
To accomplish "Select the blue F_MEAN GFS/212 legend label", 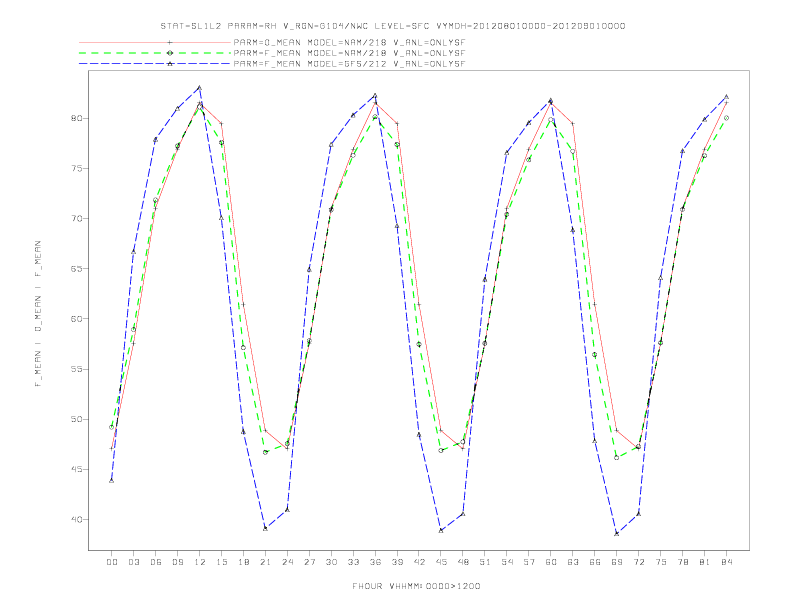I will click(x=350, y=64).
